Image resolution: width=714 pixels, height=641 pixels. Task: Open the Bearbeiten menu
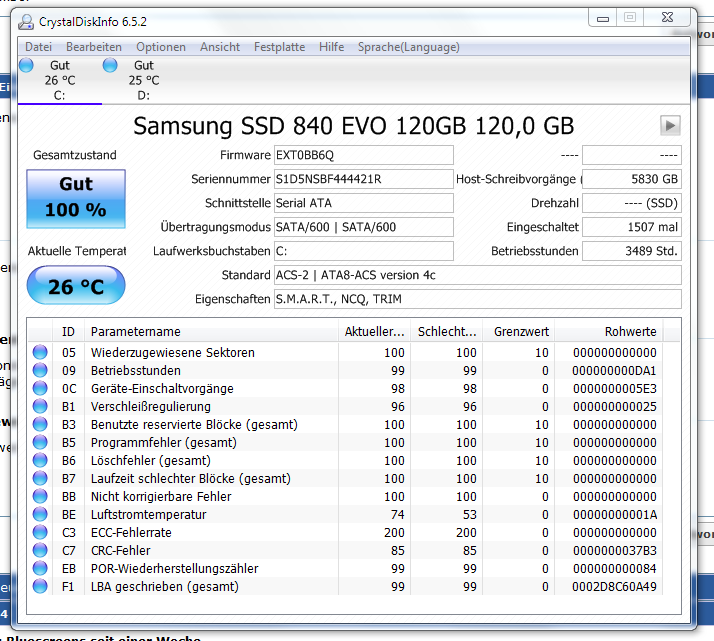[94, 47]
